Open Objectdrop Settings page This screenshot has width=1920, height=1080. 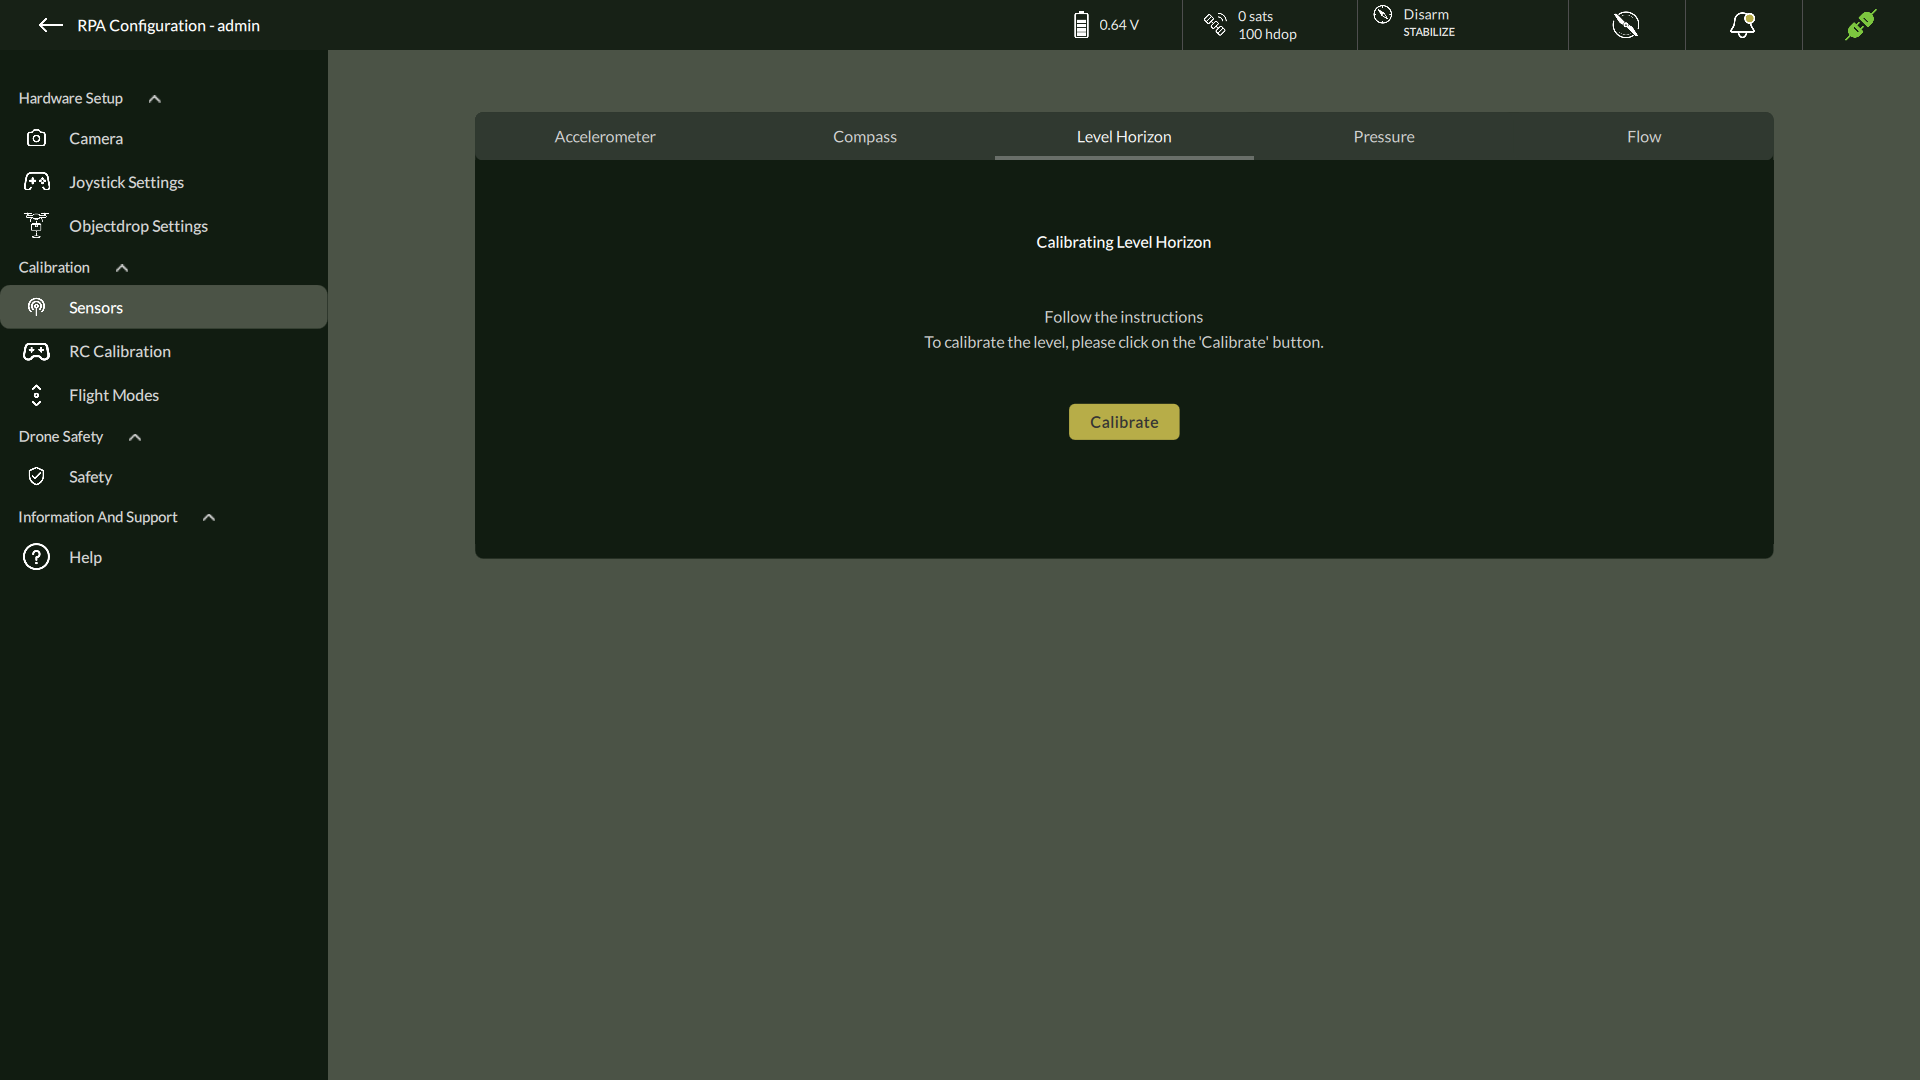click(x=164, y=226)
